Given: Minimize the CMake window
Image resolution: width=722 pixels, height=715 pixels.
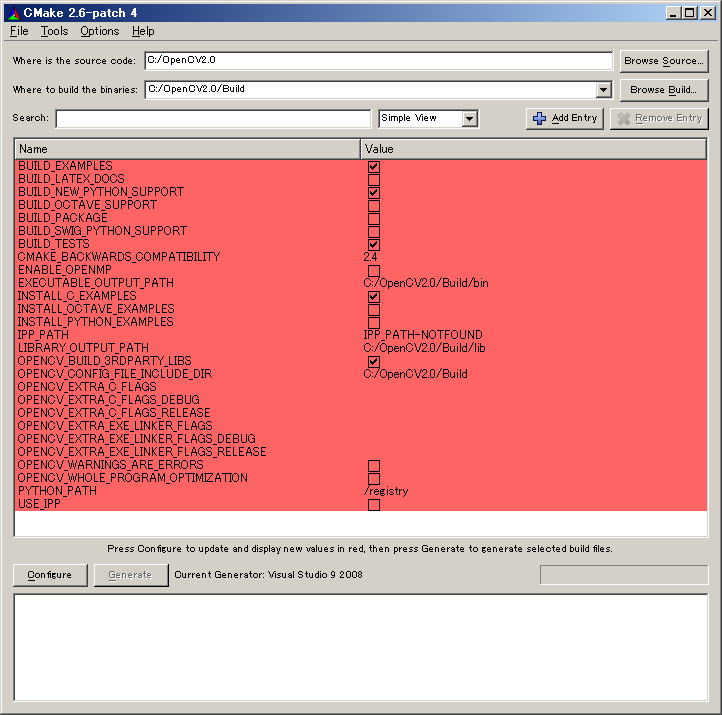Looking at the screenshot, I should 673,13.
